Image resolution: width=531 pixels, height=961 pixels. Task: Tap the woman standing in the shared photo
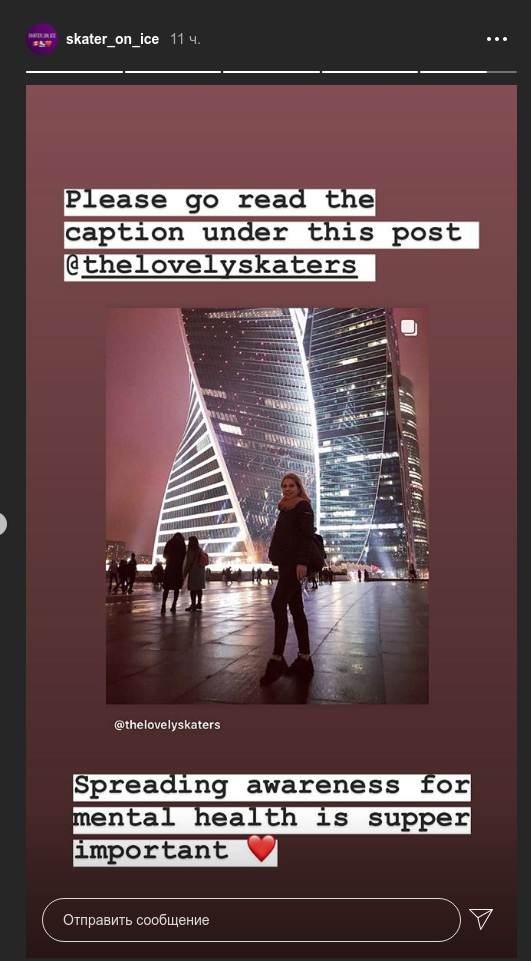(x=292, y=579)
